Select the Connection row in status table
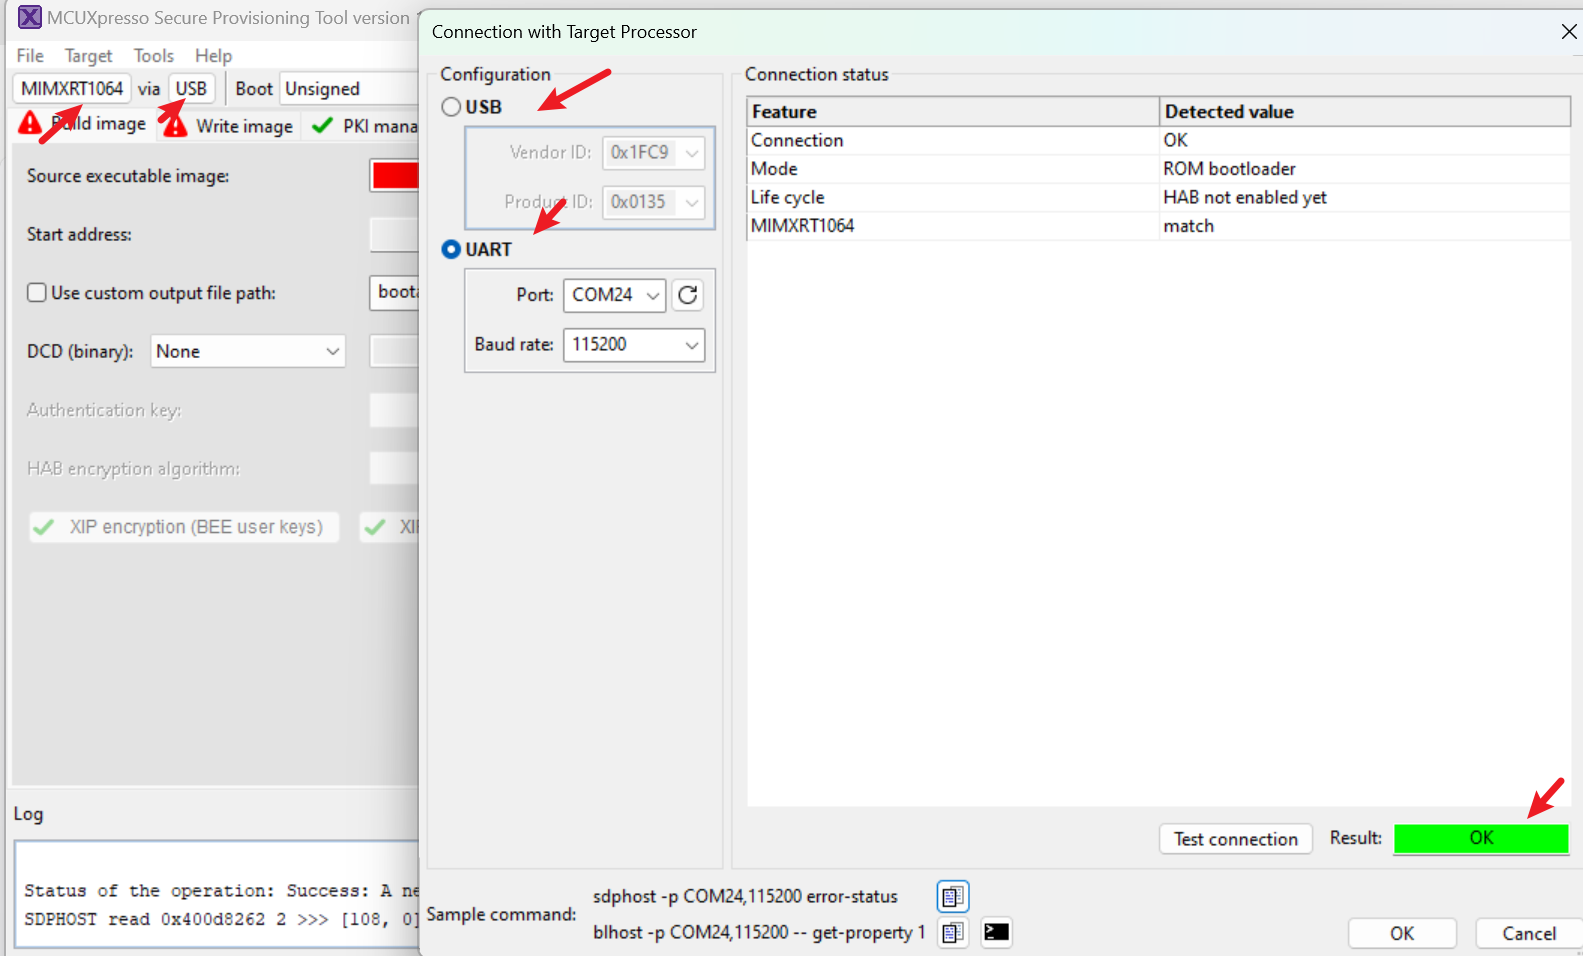 click(1159, 141)
